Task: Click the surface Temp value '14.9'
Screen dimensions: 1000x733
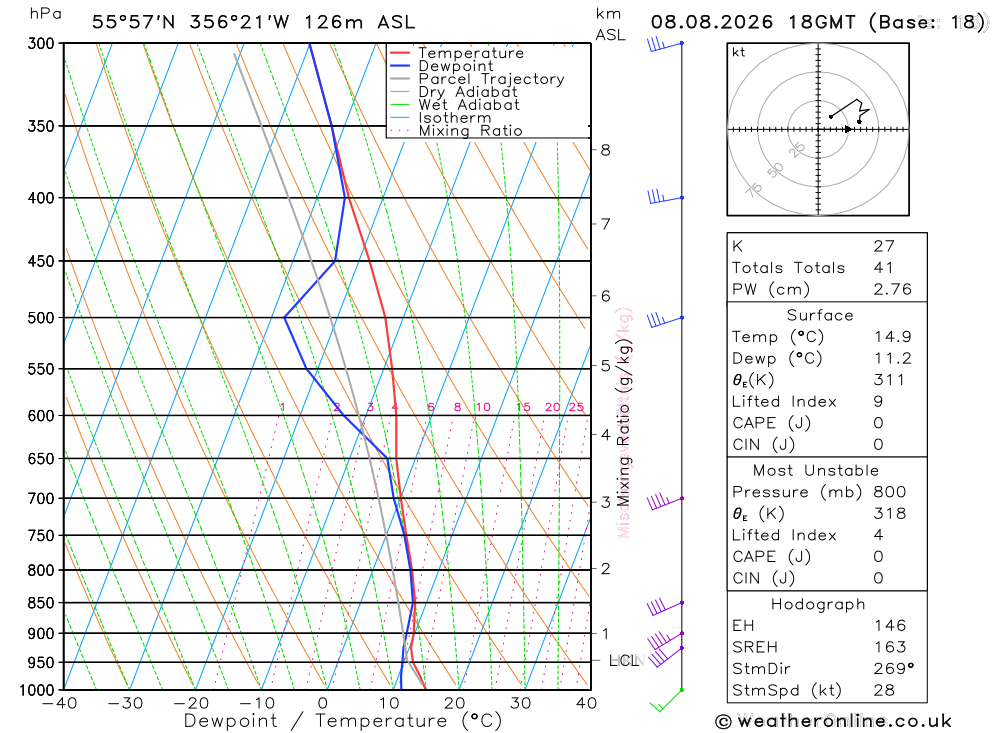Action: pyautogui.click(x=893, y=337)
